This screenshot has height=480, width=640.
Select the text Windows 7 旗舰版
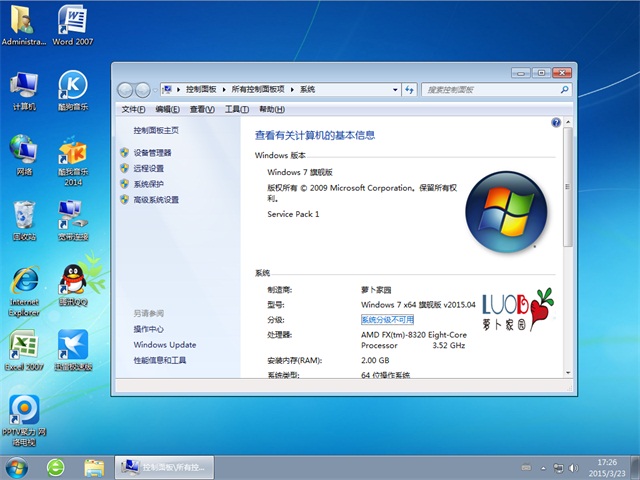click(300, 172)
